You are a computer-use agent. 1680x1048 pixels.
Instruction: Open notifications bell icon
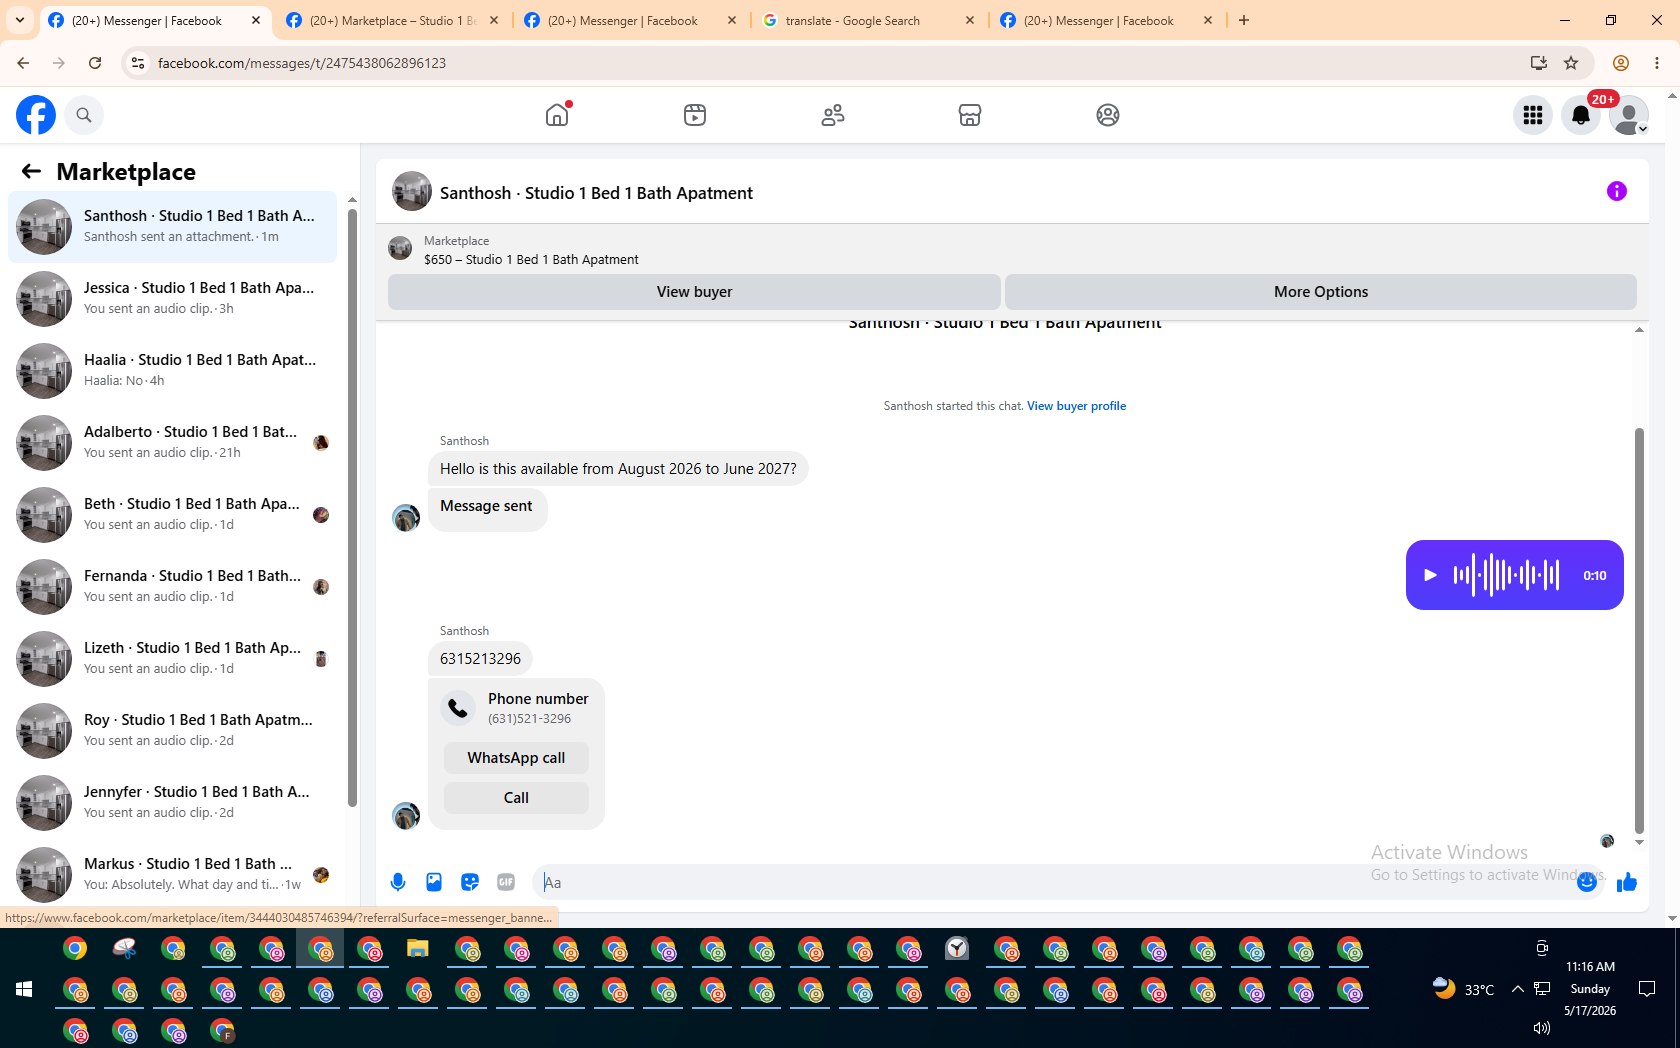1581,115
